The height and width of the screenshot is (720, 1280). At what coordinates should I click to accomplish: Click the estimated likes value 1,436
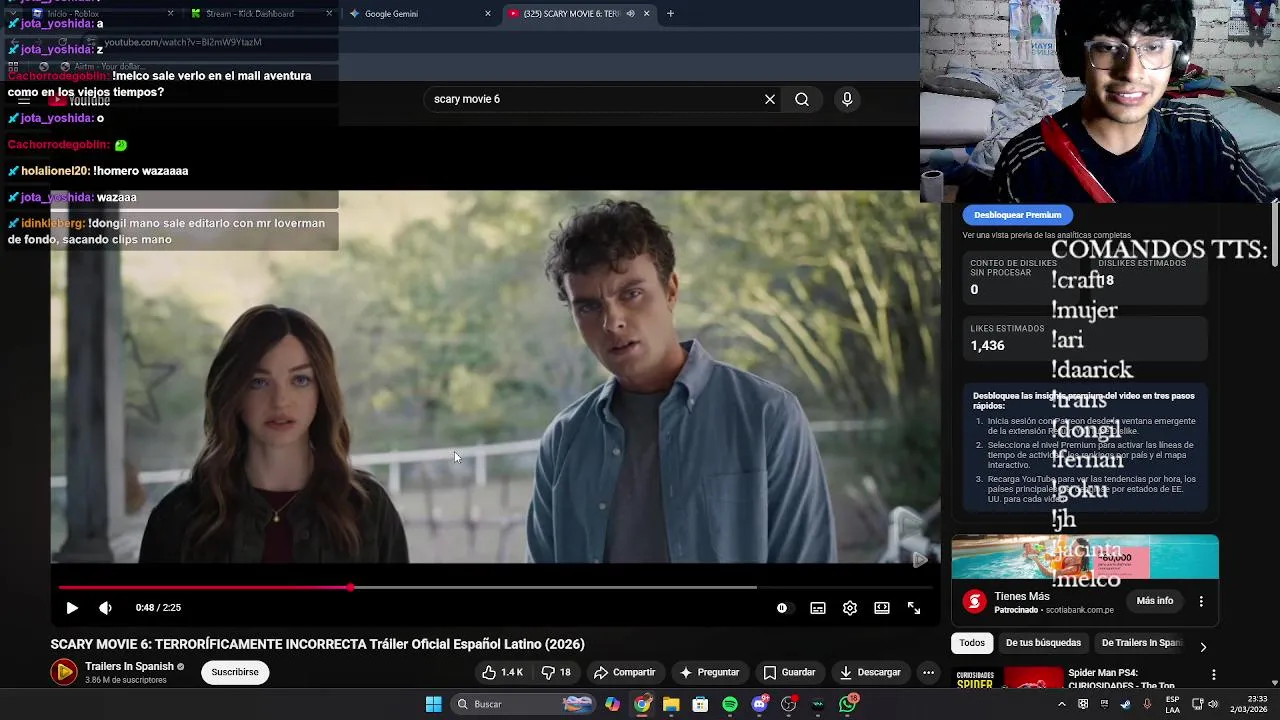(987, 345)
